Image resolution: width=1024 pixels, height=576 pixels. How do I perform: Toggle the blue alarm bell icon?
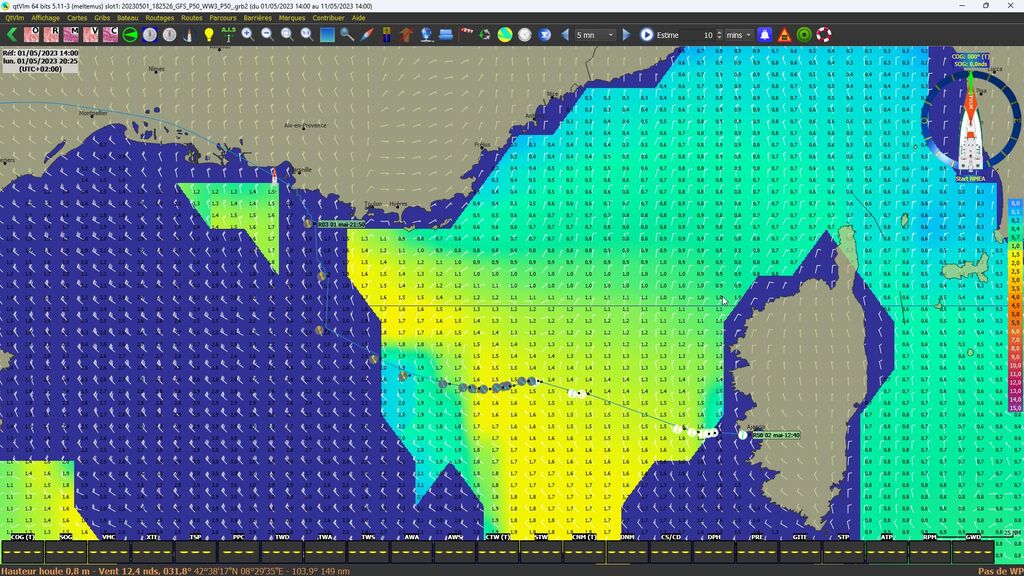coord(765,35)
